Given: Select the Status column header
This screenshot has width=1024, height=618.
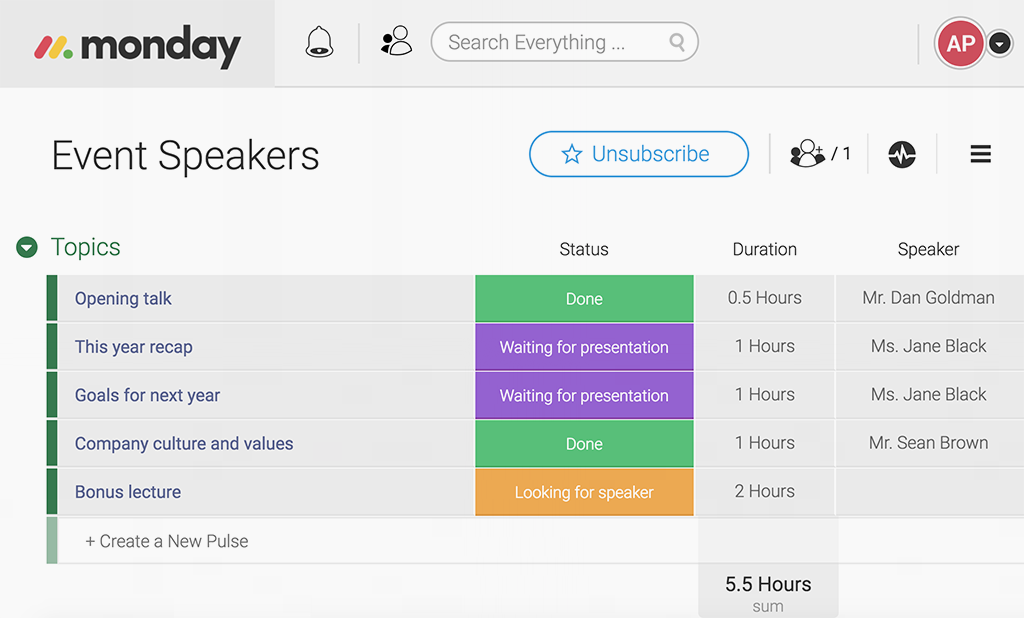Looking at the screenshot, I should [x=584, y=250].
